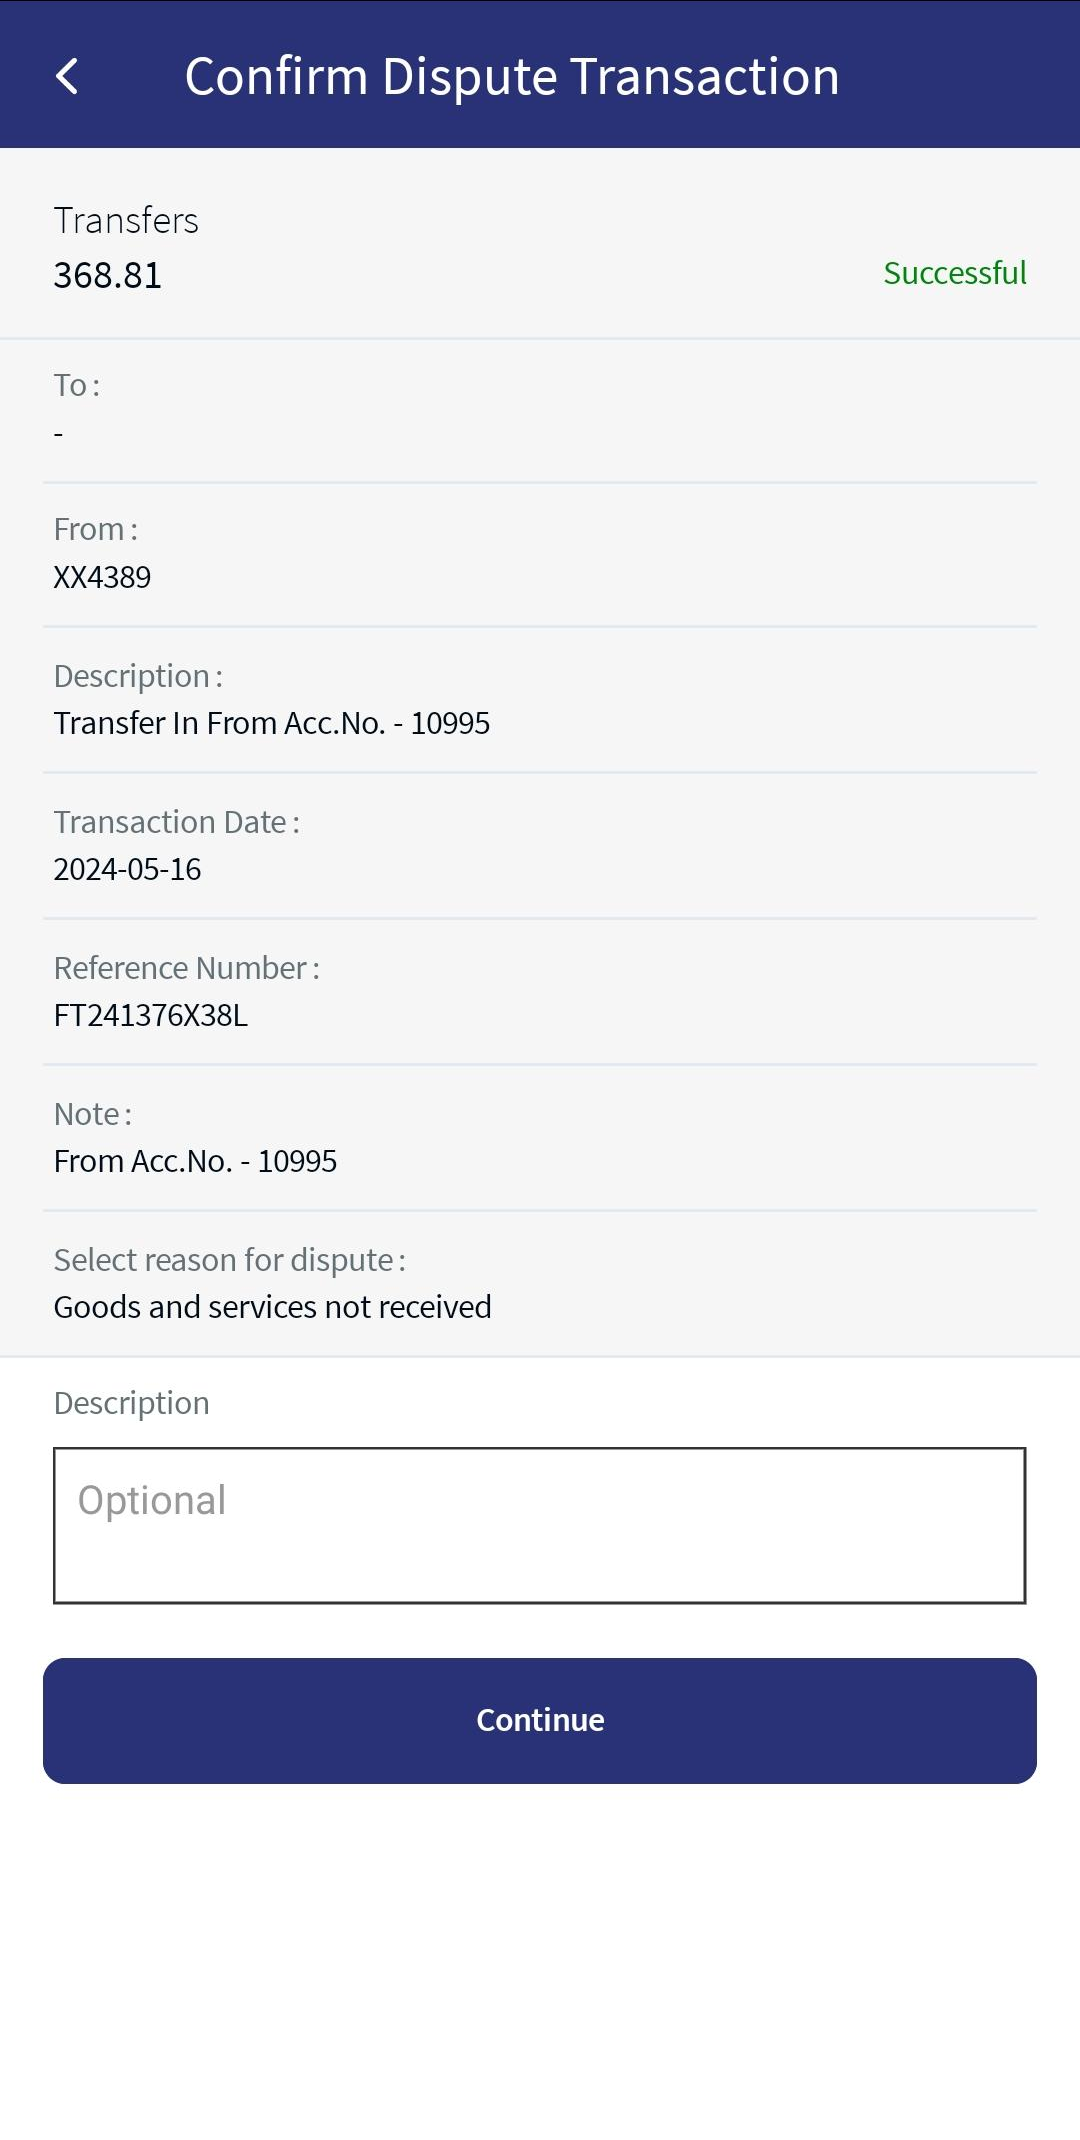Open the Goods and services not received reason
1080x2140 pixels.
tap(272, 1307)
